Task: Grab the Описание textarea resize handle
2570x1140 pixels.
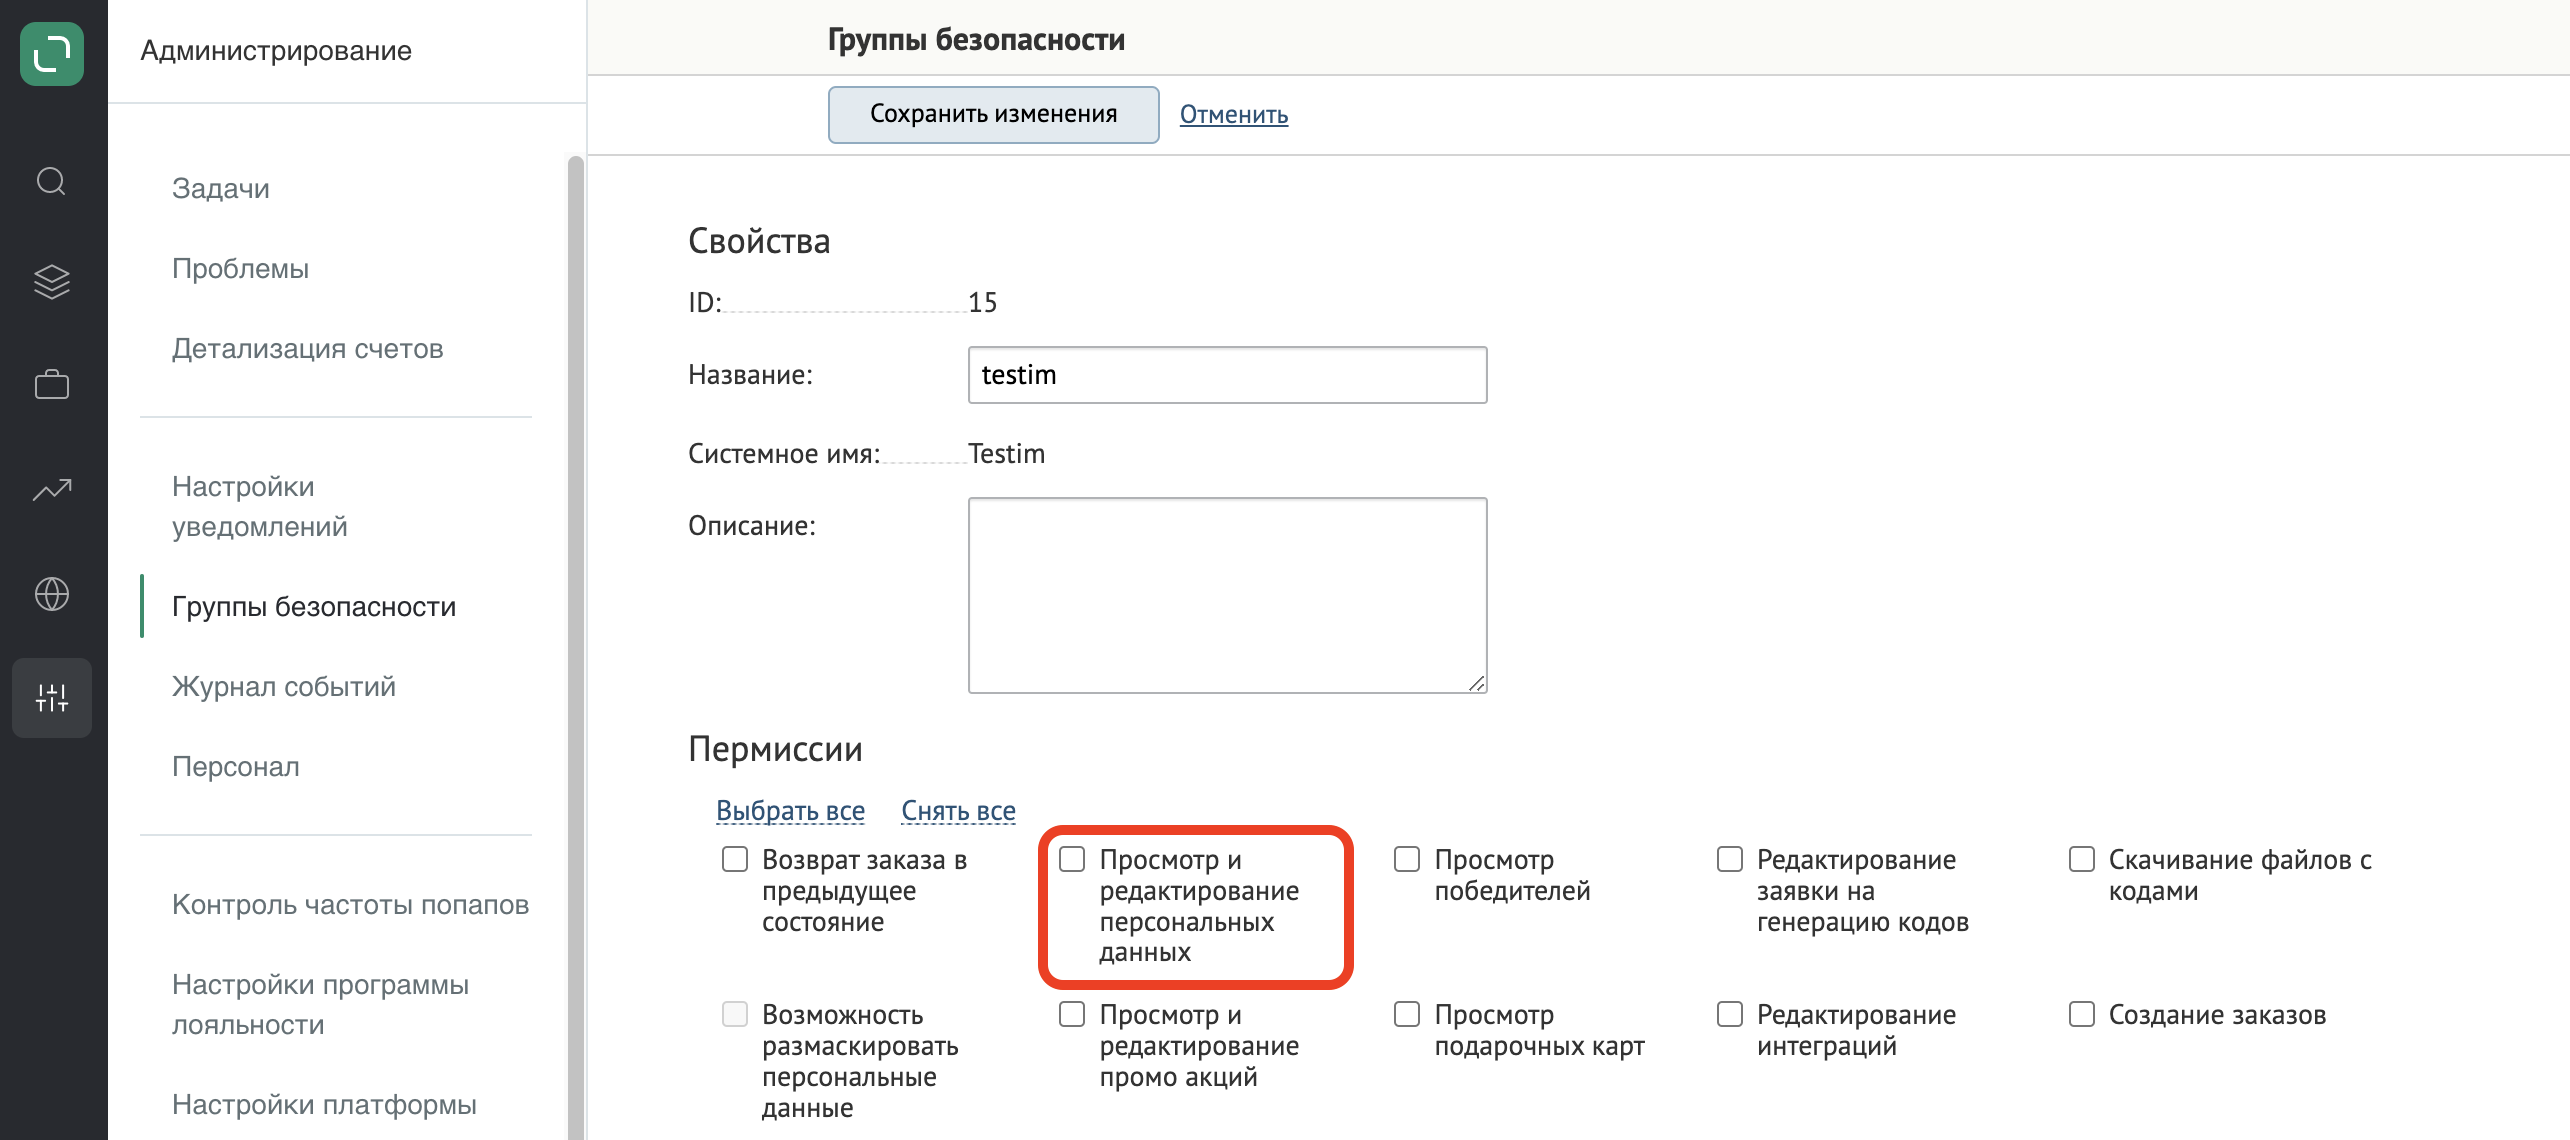Action: 1476,682
